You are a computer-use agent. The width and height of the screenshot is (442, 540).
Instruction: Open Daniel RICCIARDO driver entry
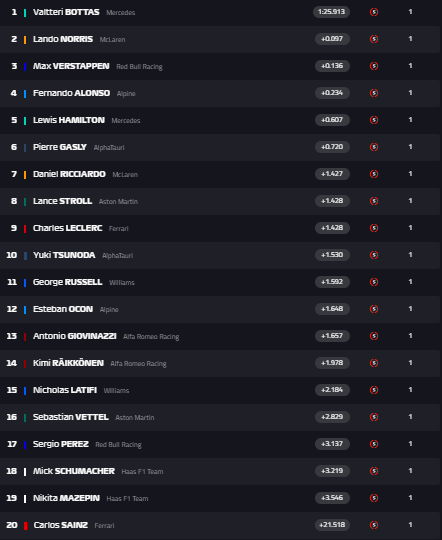pos(69,174)
